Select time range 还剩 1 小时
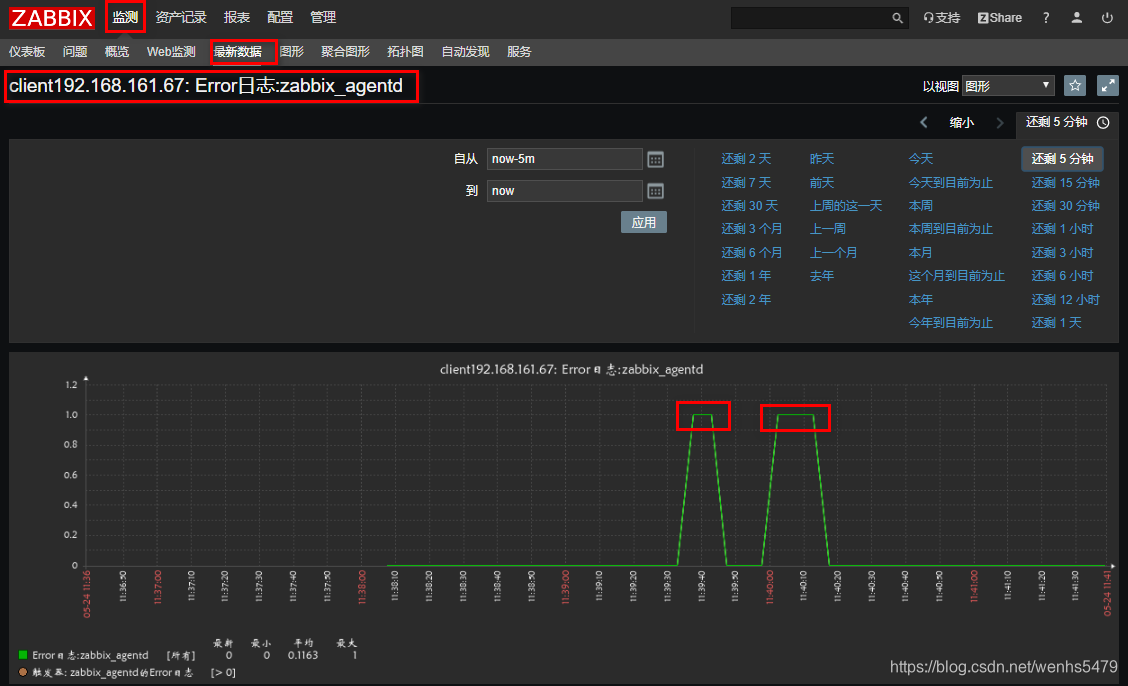Image resolution: width=1128 pixels, height=686 pixels. pyautogui.click(x=1063, y=229)
